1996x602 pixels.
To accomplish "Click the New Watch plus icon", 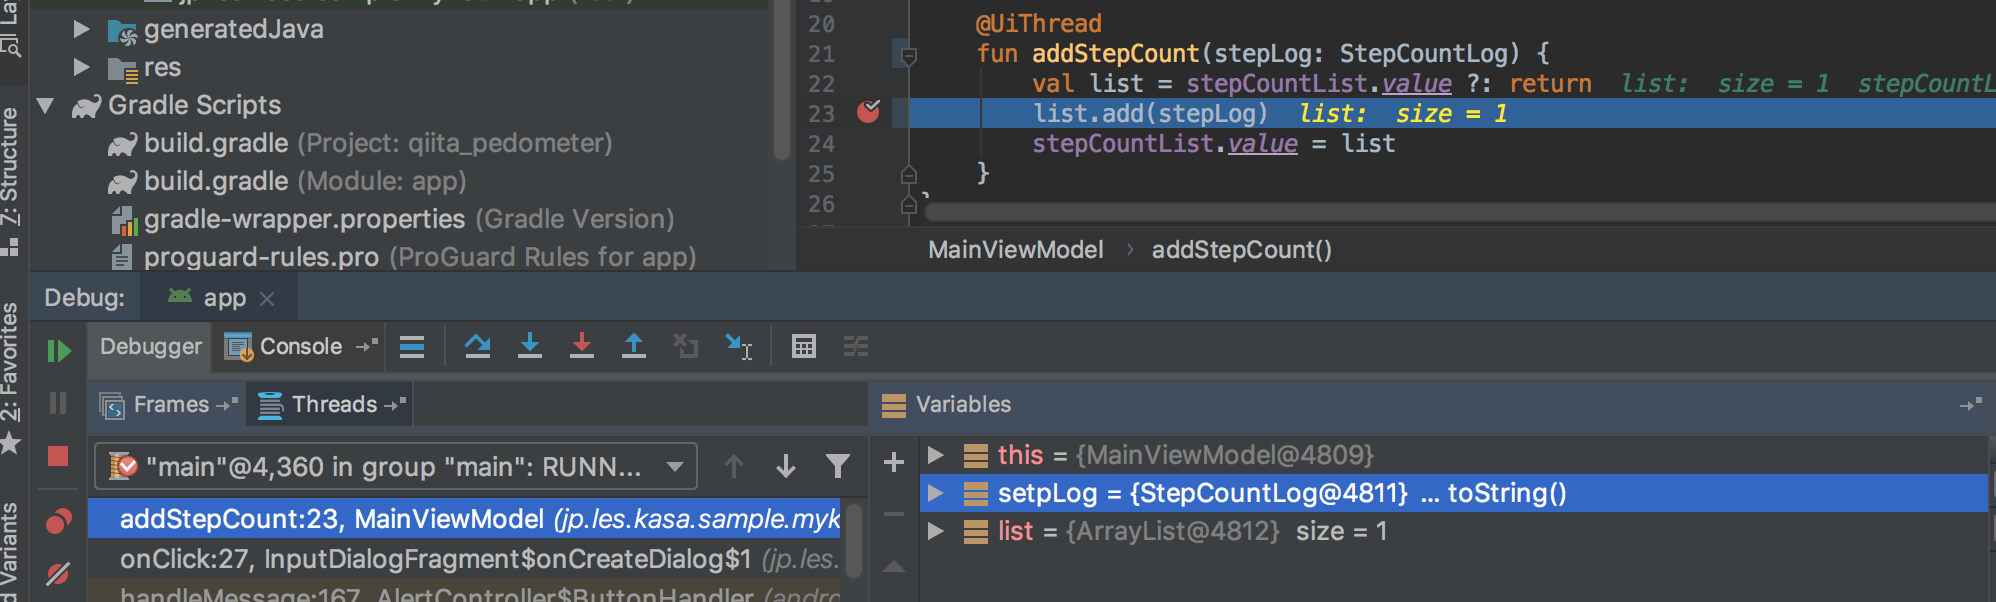I will (x=894, y=462).
